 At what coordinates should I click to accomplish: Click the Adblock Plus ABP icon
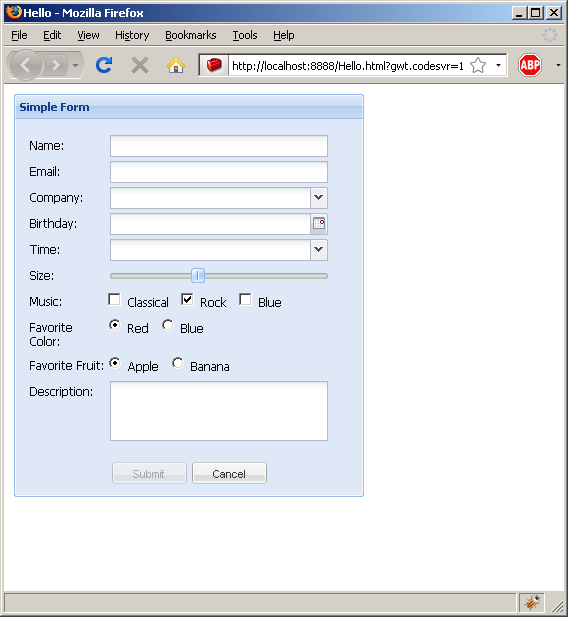coord(530,65)
